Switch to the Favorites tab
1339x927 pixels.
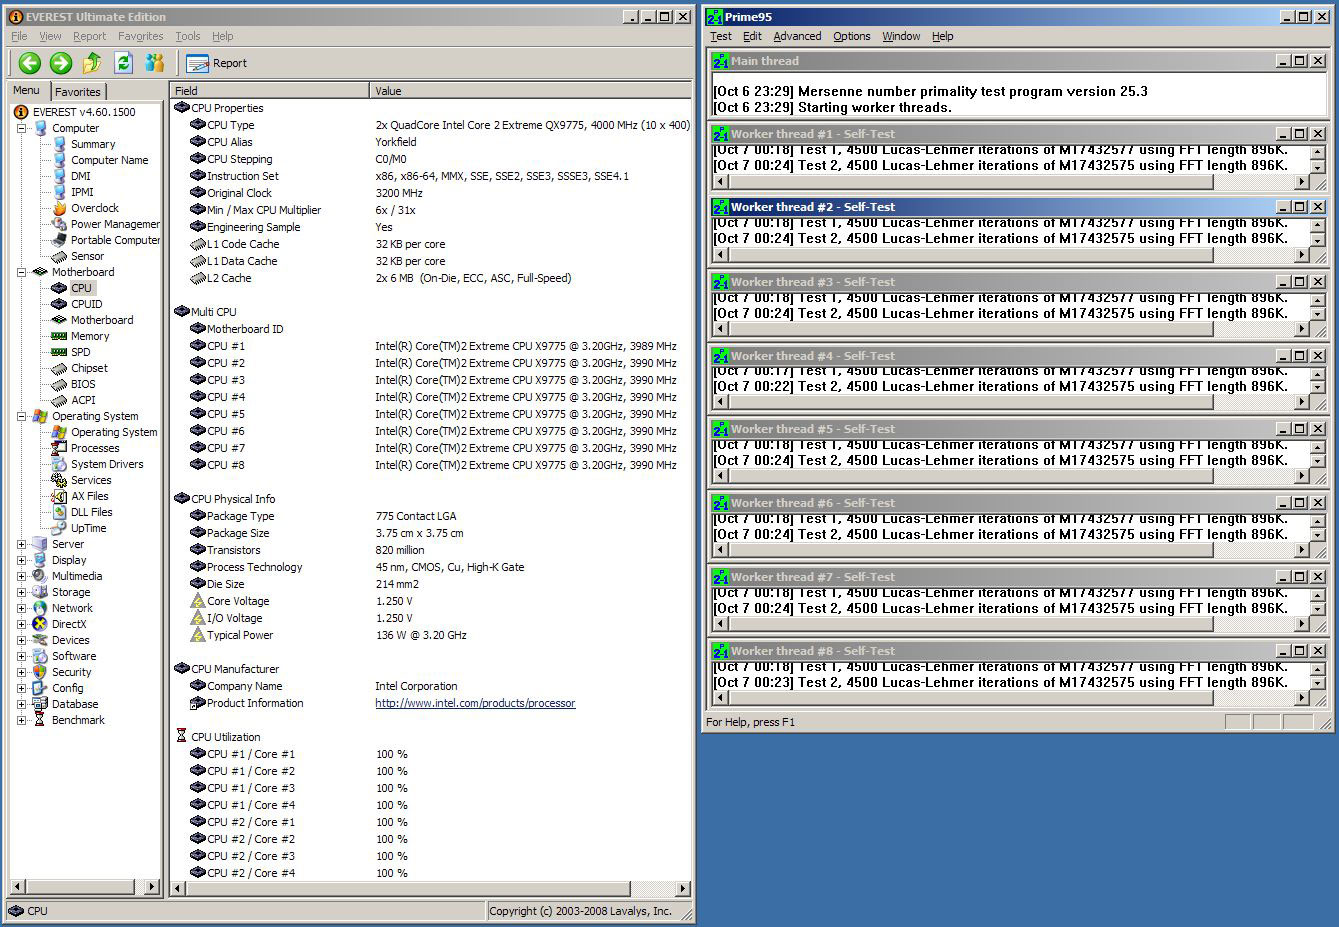pos(78,91)
